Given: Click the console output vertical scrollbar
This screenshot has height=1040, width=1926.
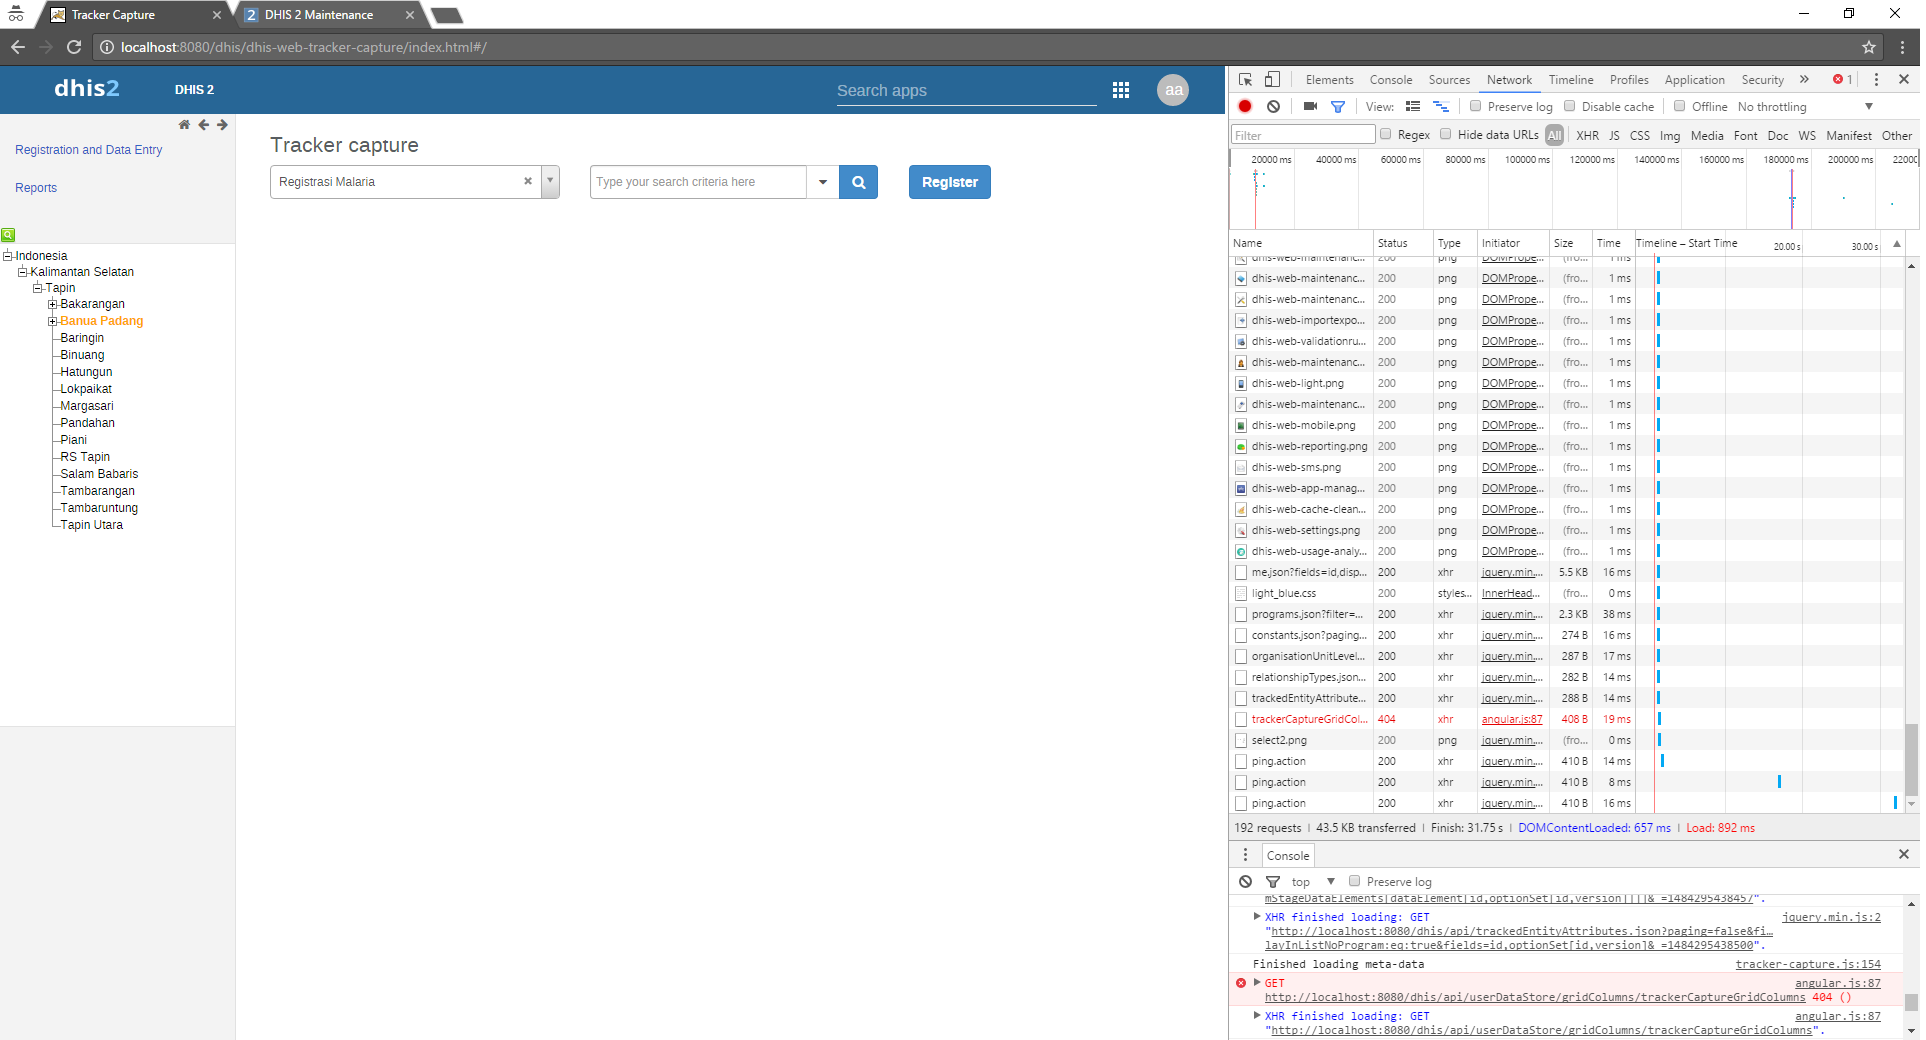Looking at the screenshot, I should [x=1911, y=1003].
